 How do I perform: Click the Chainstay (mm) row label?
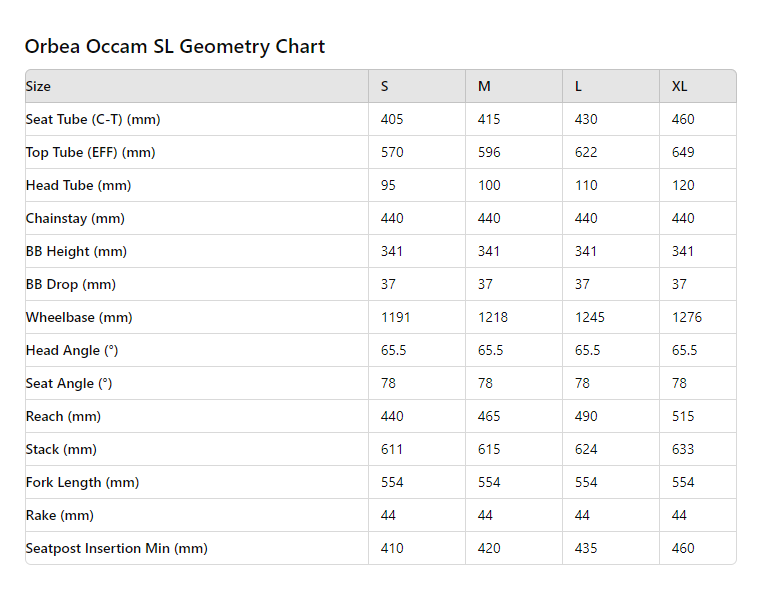[75, 218]
